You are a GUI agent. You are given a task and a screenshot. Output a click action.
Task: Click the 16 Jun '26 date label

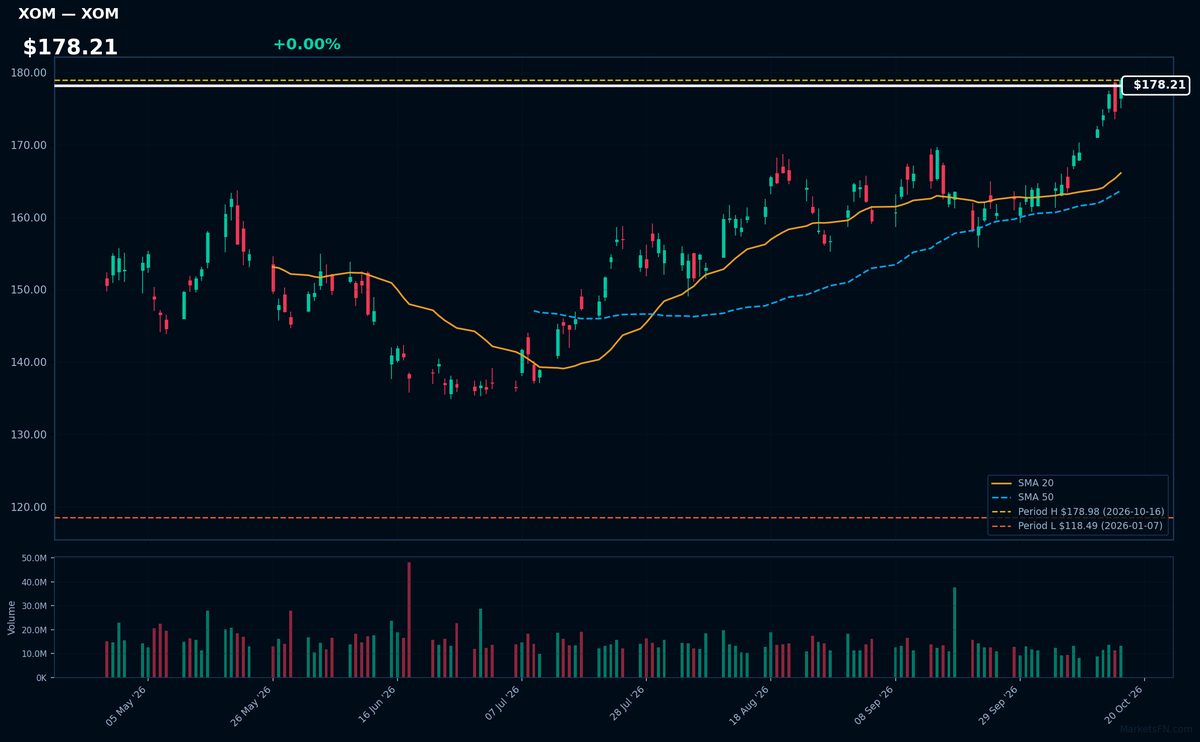[x=376, y=706]
